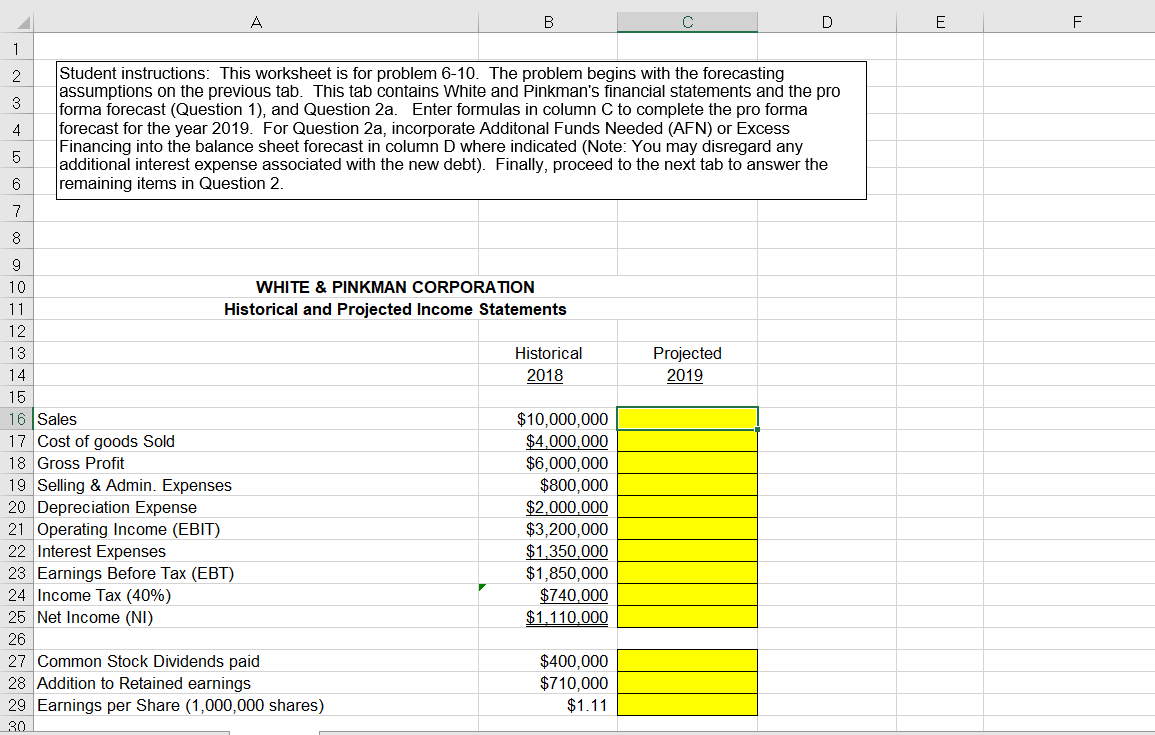Click the Student instructions text box
This screenshot has width=1155, height=735.
461,130
